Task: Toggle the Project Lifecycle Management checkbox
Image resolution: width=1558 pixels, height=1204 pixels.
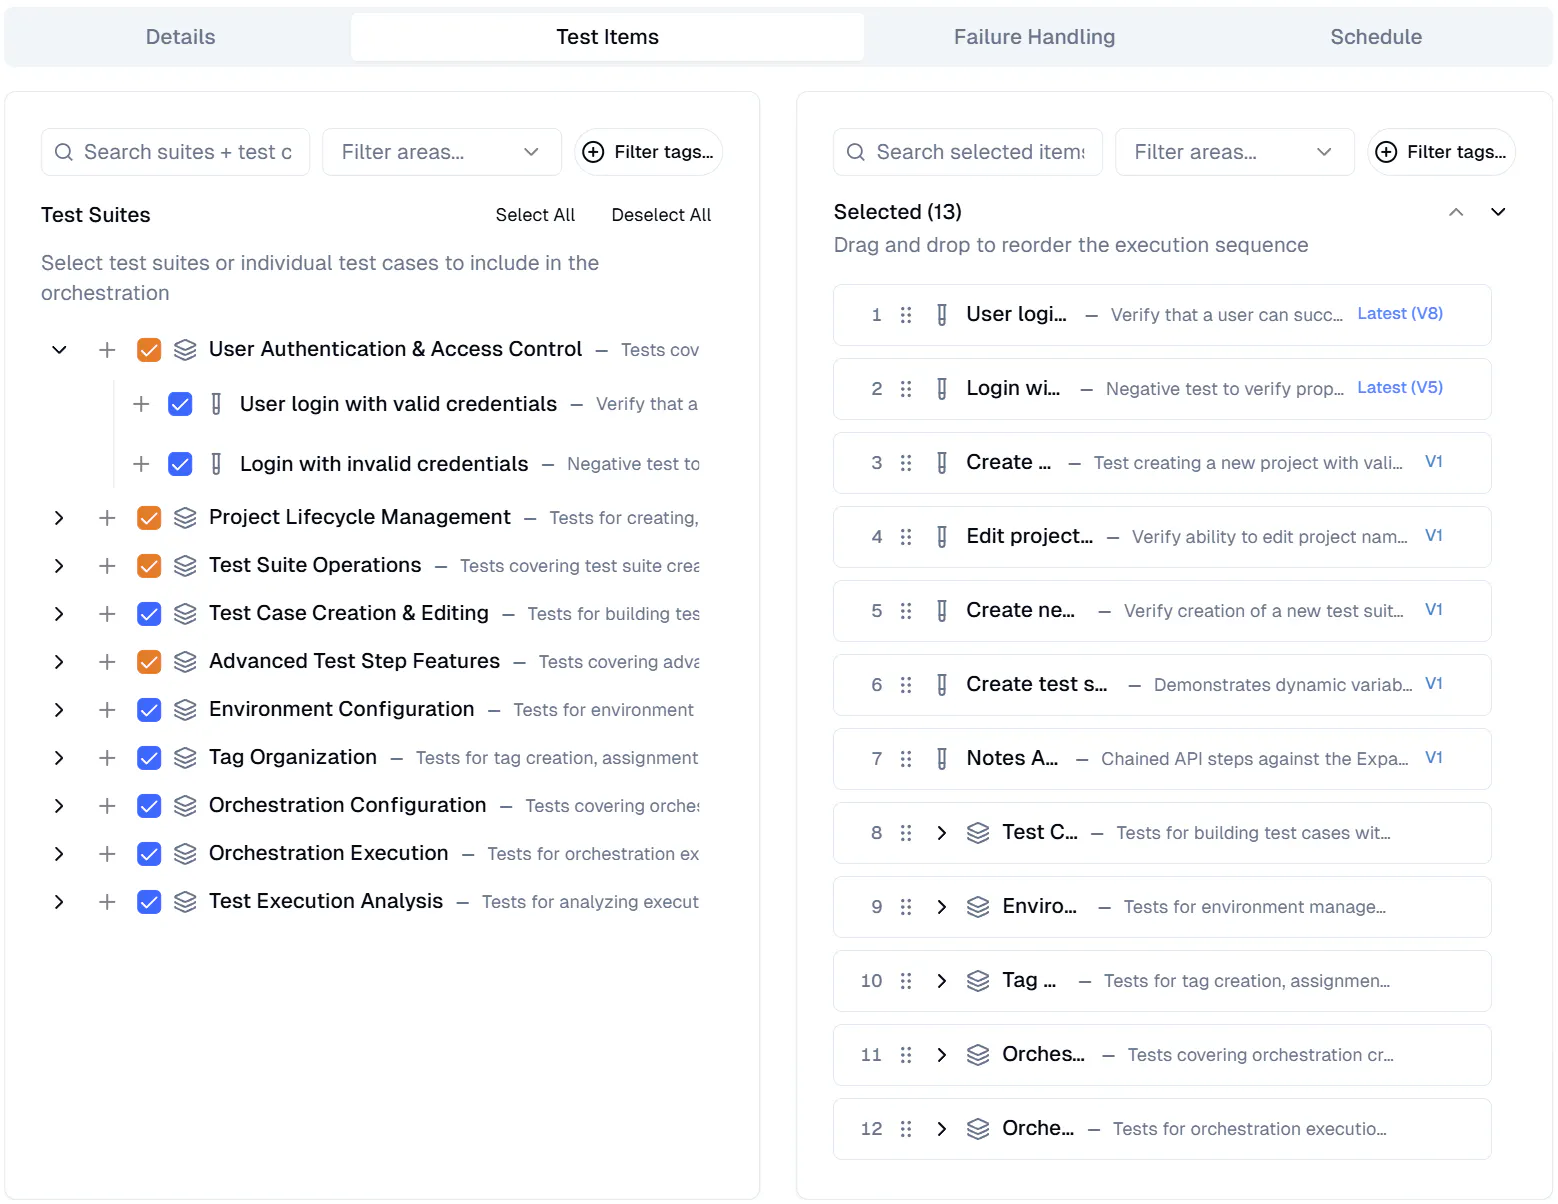Action: click(x=149, y=518)
